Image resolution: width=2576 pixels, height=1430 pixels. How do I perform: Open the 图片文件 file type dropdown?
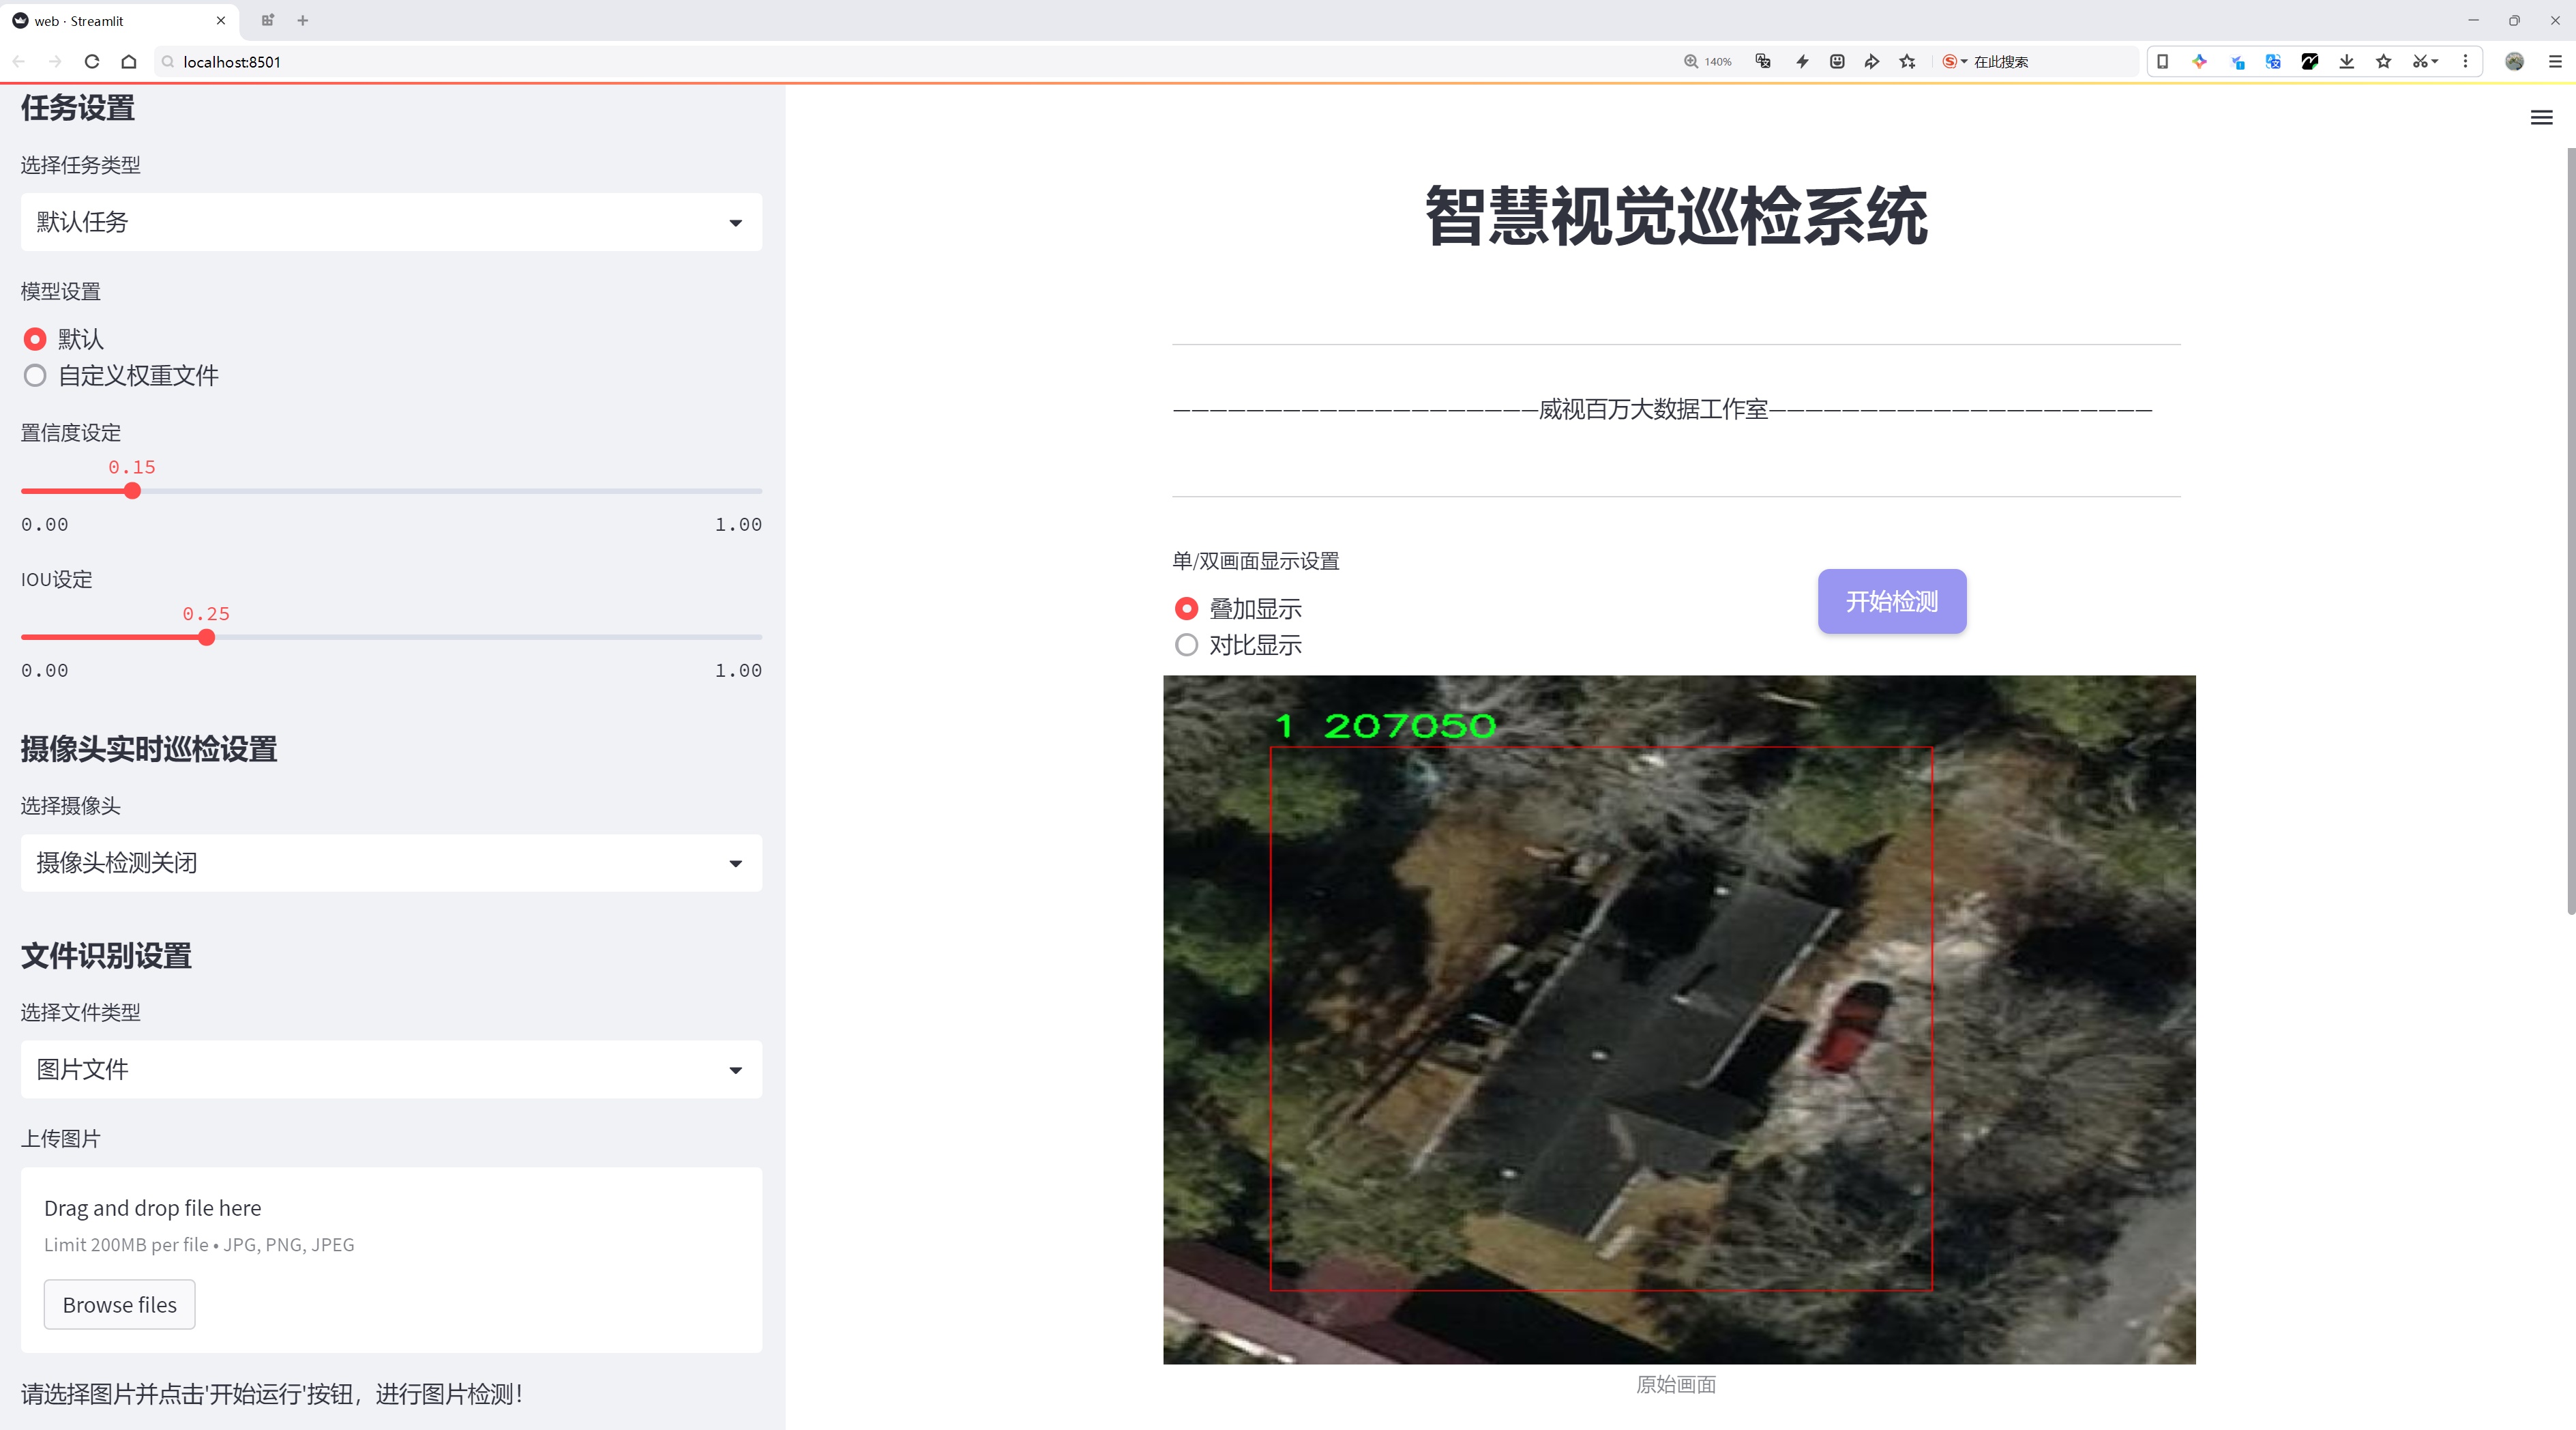[391, 1070]
